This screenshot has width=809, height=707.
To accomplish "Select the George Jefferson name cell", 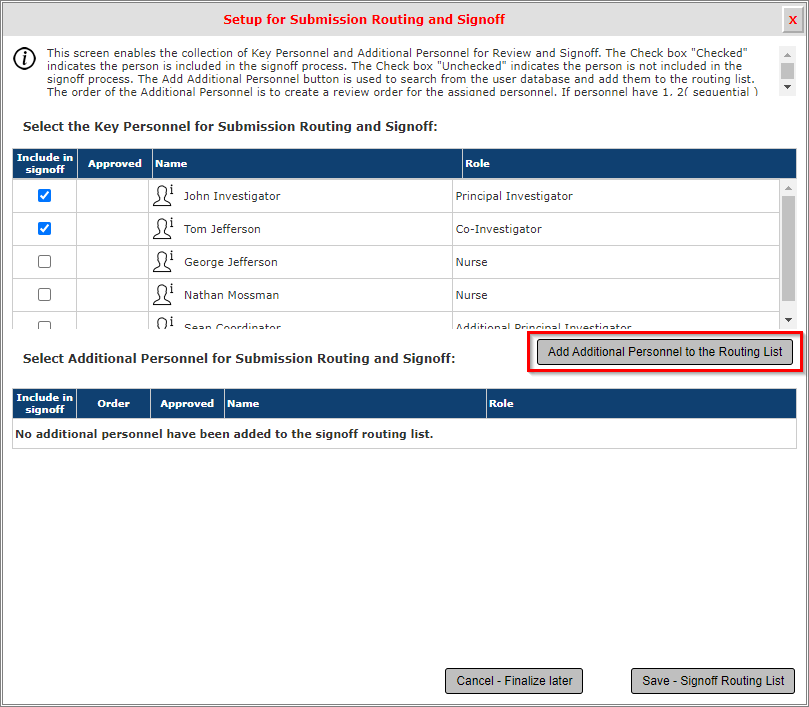I will coord(300,262).
